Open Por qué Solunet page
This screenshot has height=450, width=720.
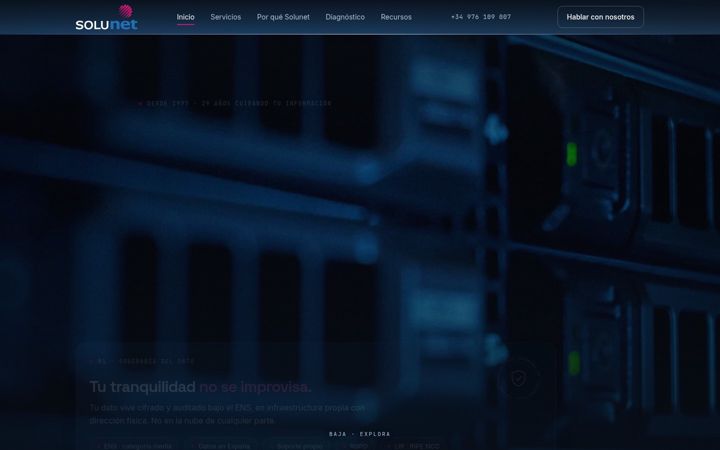click(x=283, y=17)
